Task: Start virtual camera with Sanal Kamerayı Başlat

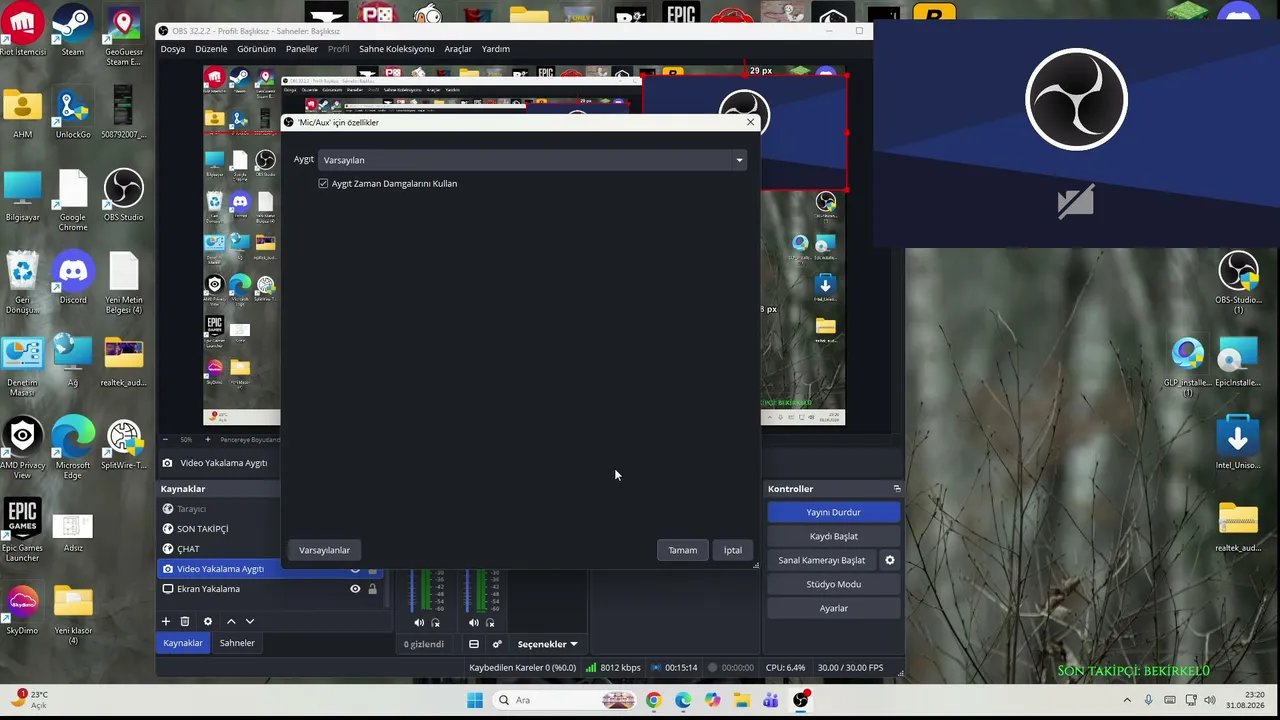Action: [x=821, y=560]
